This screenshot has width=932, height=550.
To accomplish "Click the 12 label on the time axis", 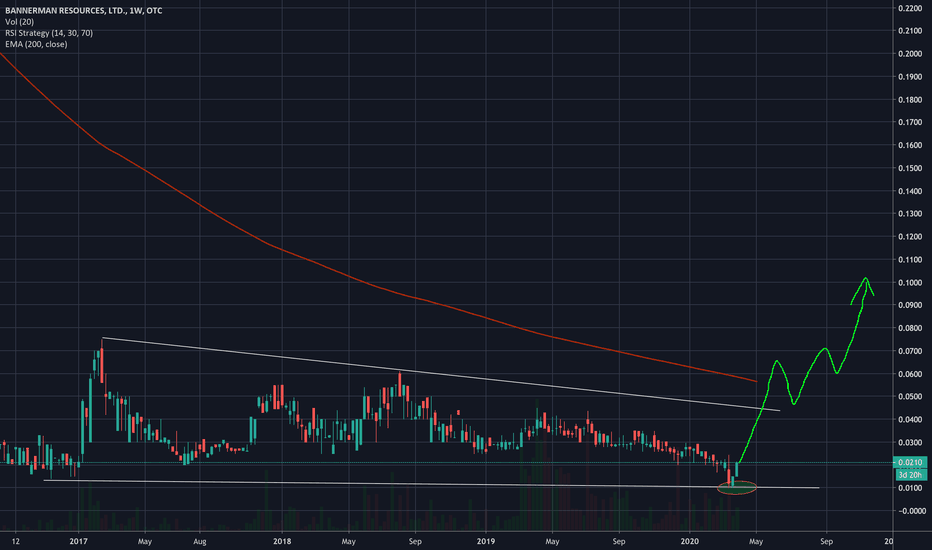I will tap(16, 541).
